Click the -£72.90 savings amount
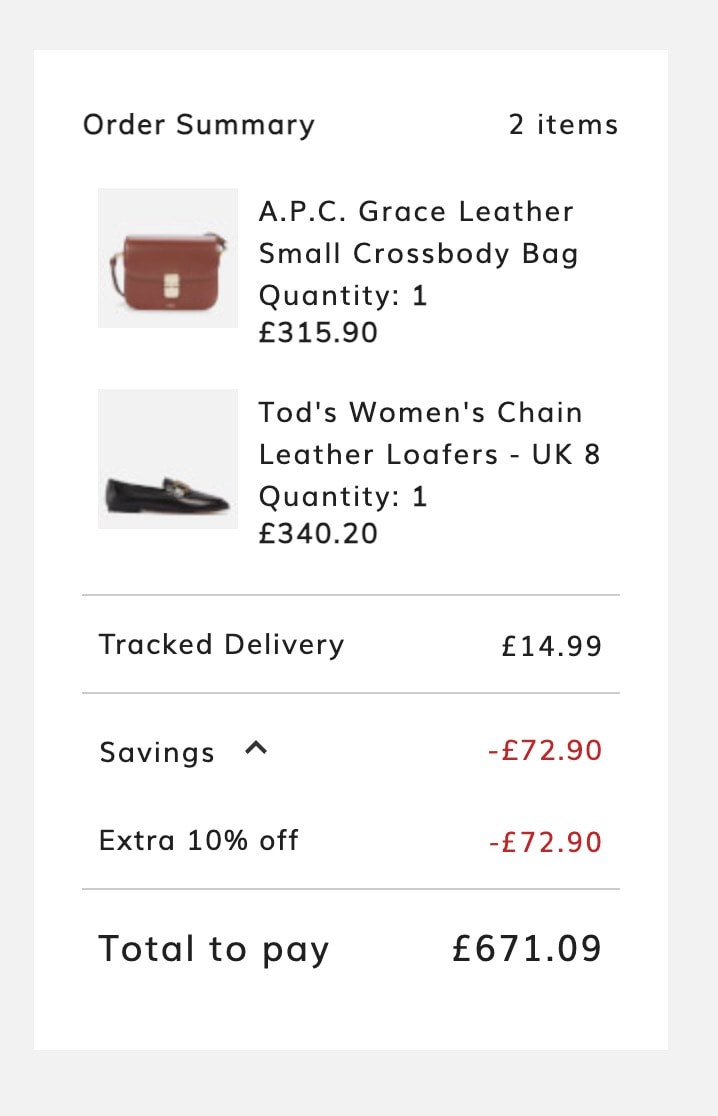Image resolution: width=718 pixels, height=1116 pixels. coord(546,751)
